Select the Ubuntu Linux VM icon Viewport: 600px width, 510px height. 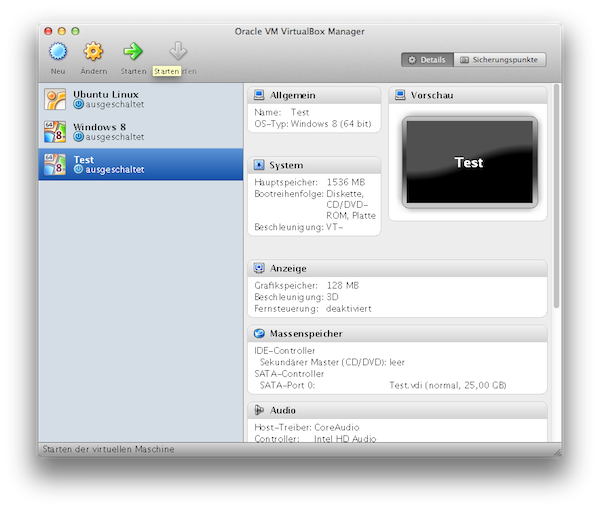click(x=55, y=99)
